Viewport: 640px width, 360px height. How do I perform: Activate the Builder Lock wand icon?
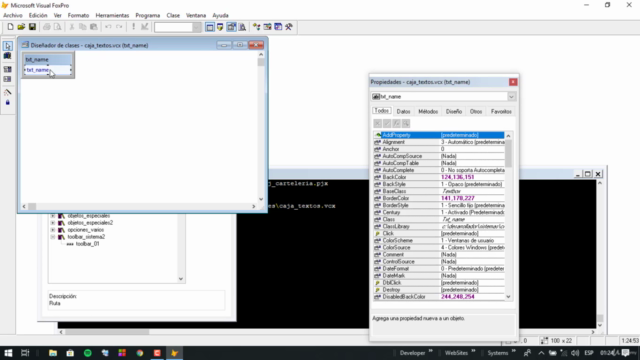(8, 92)
